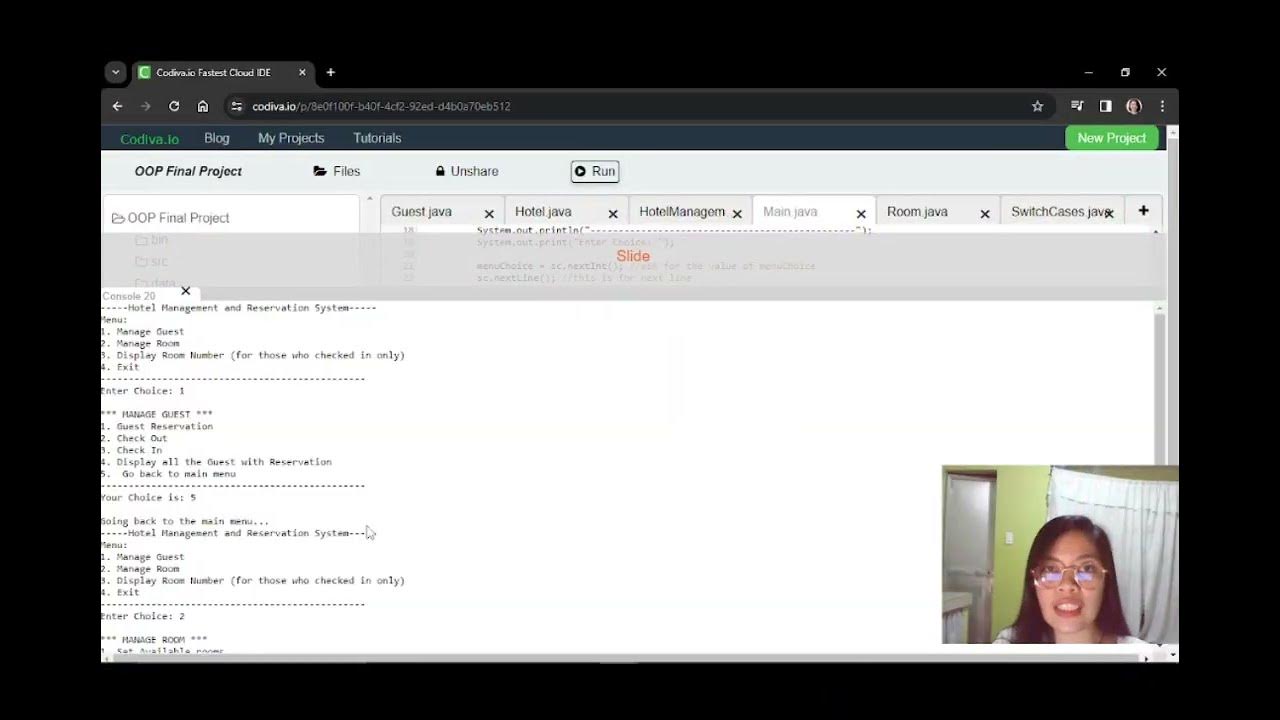This screenshot has height=720, width=1280.
Task: Click the browser back arrow
Action: [x=117, y=106]
